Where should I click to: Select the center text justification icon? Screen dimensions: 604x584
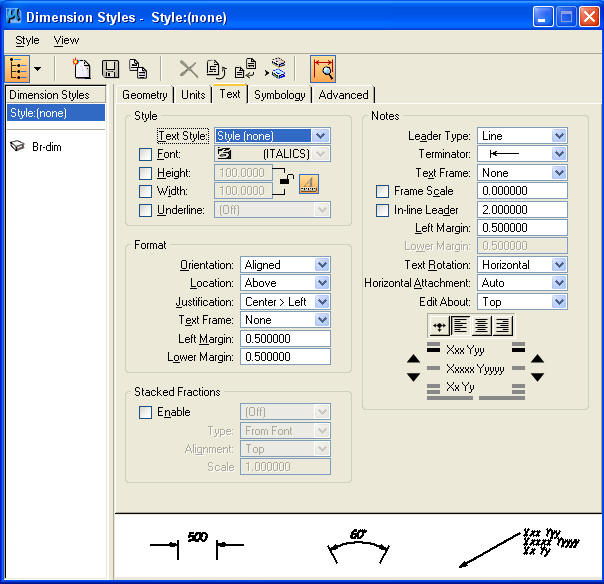tap(482, 325)
